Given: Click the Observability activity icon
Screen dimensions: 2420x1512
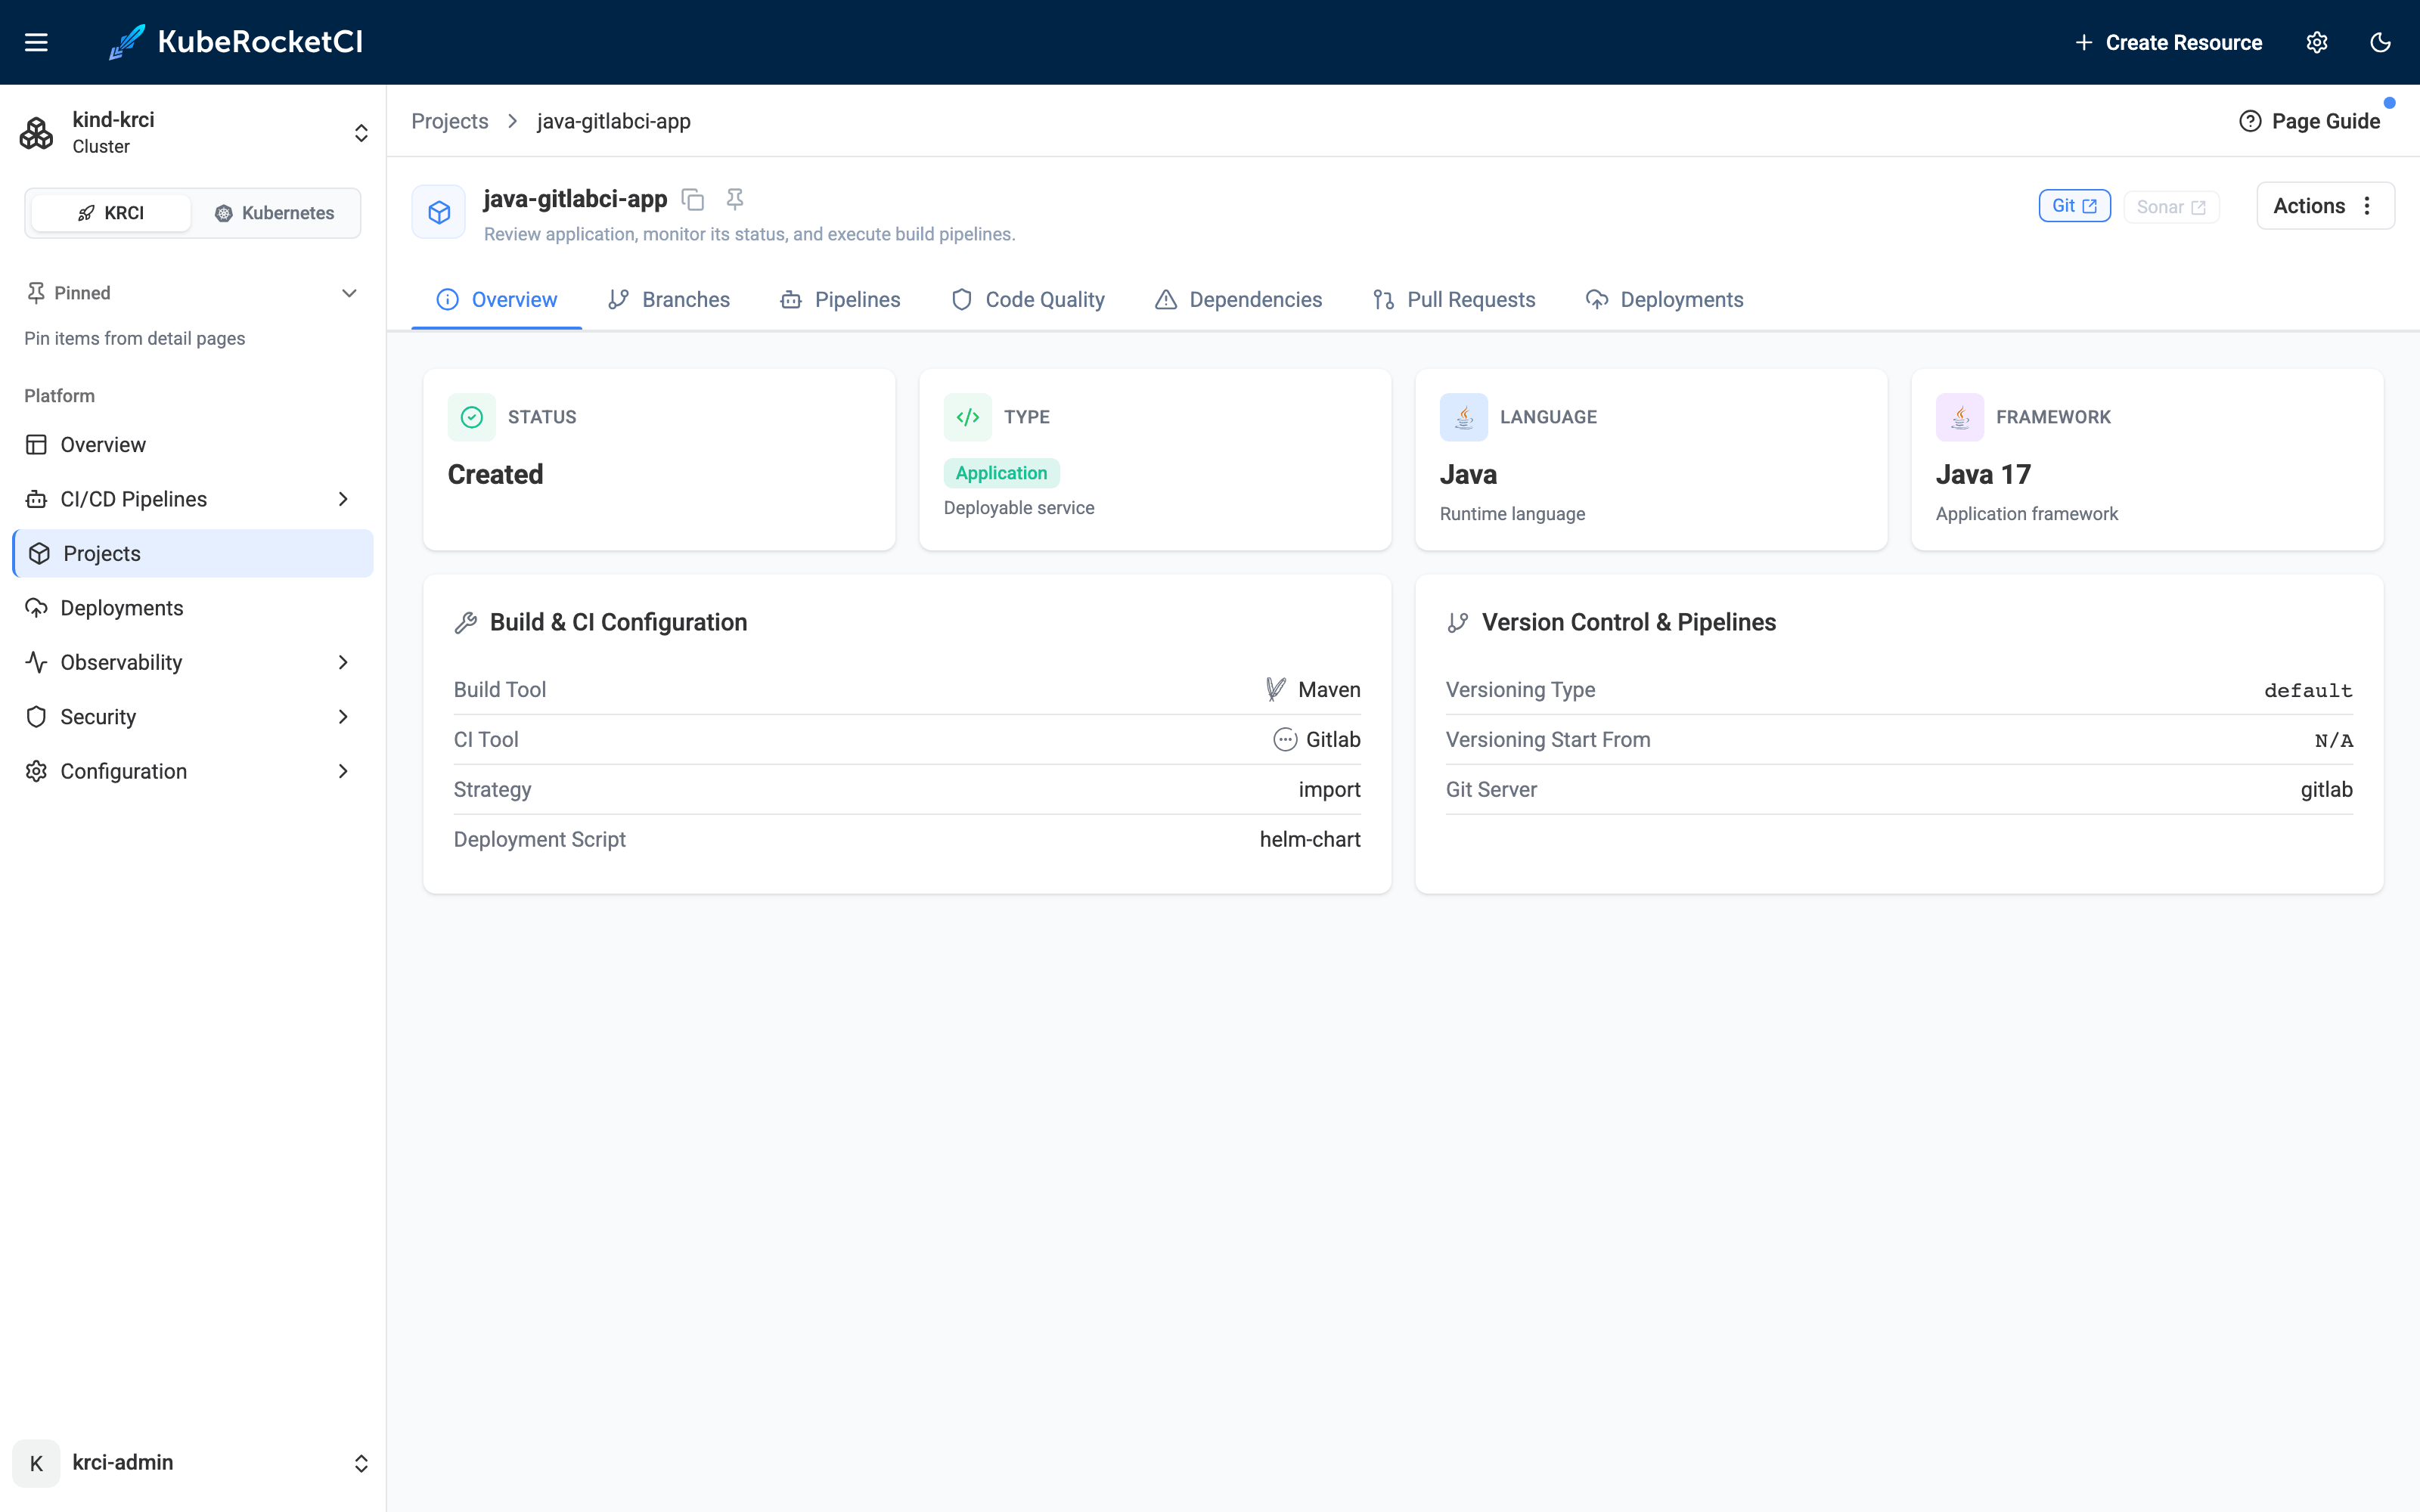Looking at the screenshot, I should pos(37,662).
